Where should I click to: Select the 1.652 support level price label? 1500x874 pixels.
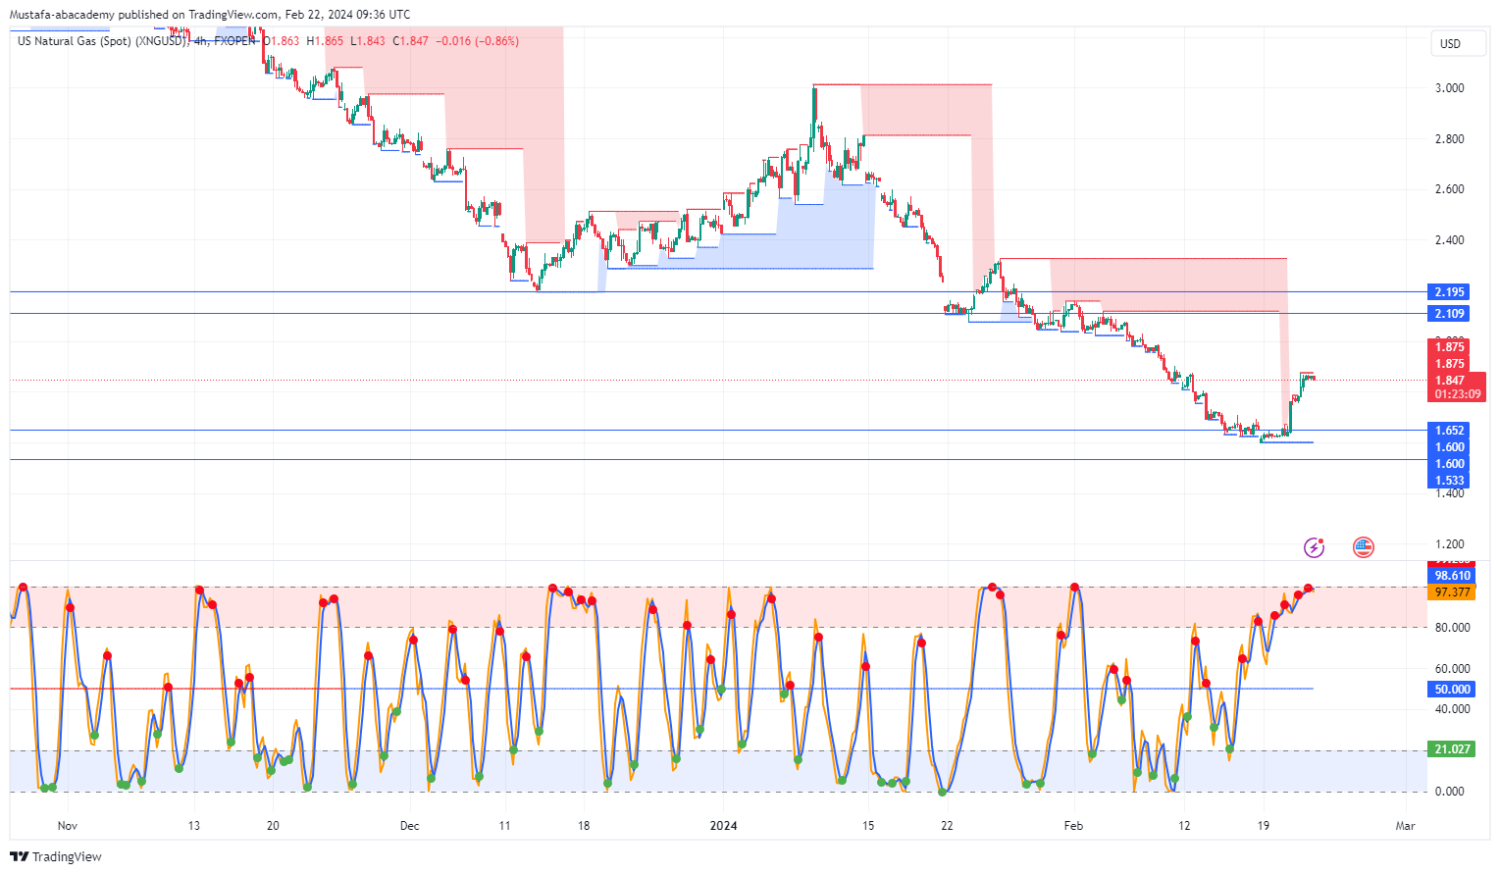pyautogui.click(x=1449, y=431)
